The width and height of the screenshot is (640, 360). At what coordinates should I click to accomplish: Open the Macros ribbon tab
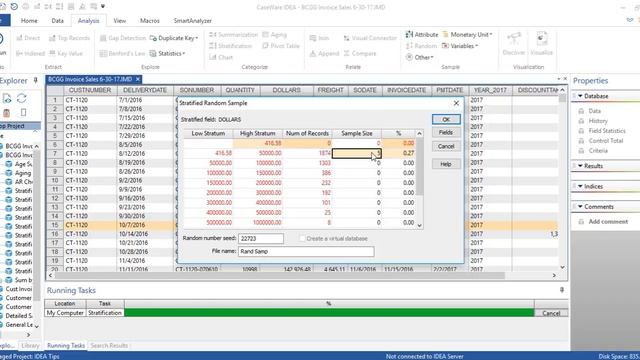coord(149,20)
